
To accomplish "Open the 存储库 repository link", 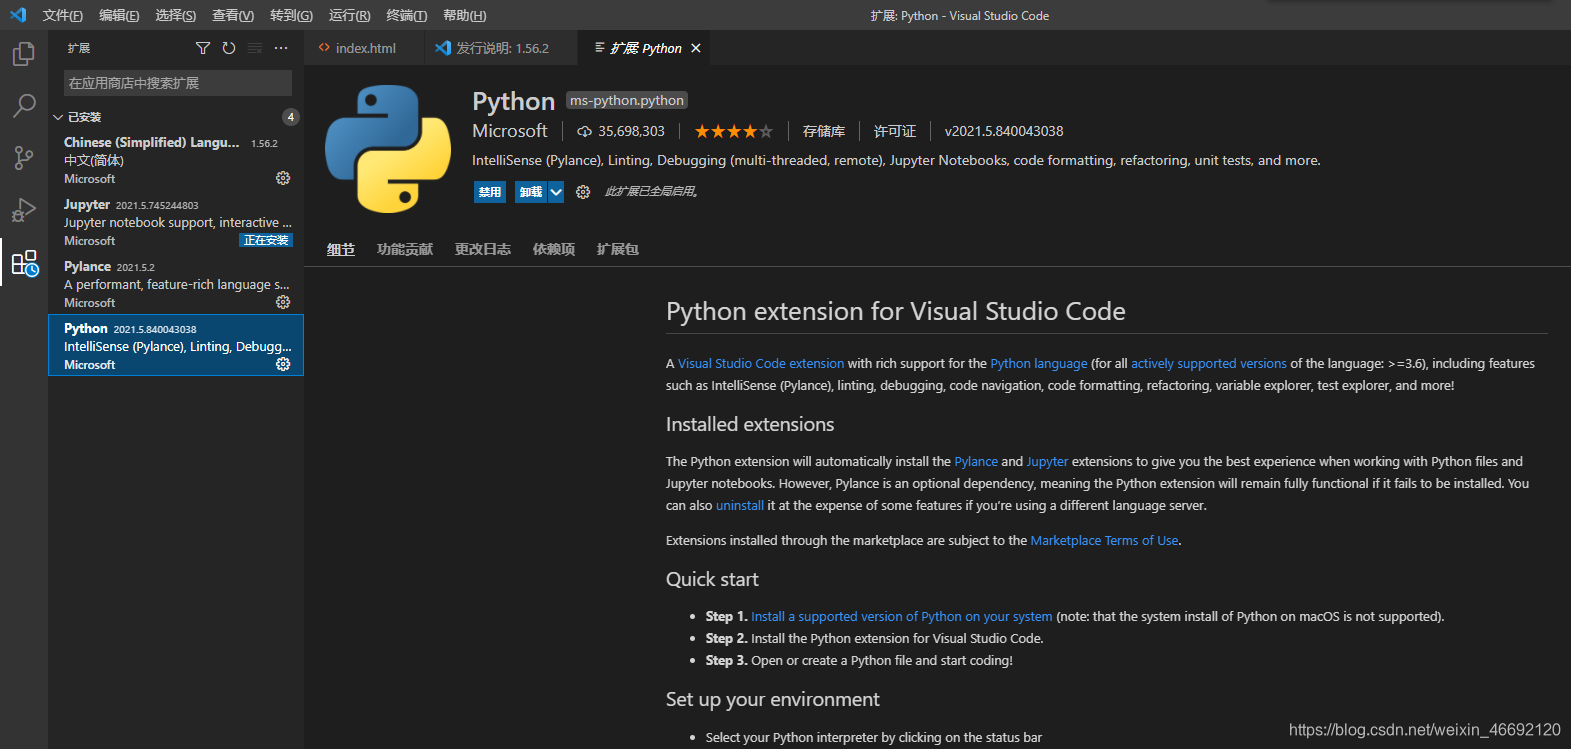I will pos(824,131).
